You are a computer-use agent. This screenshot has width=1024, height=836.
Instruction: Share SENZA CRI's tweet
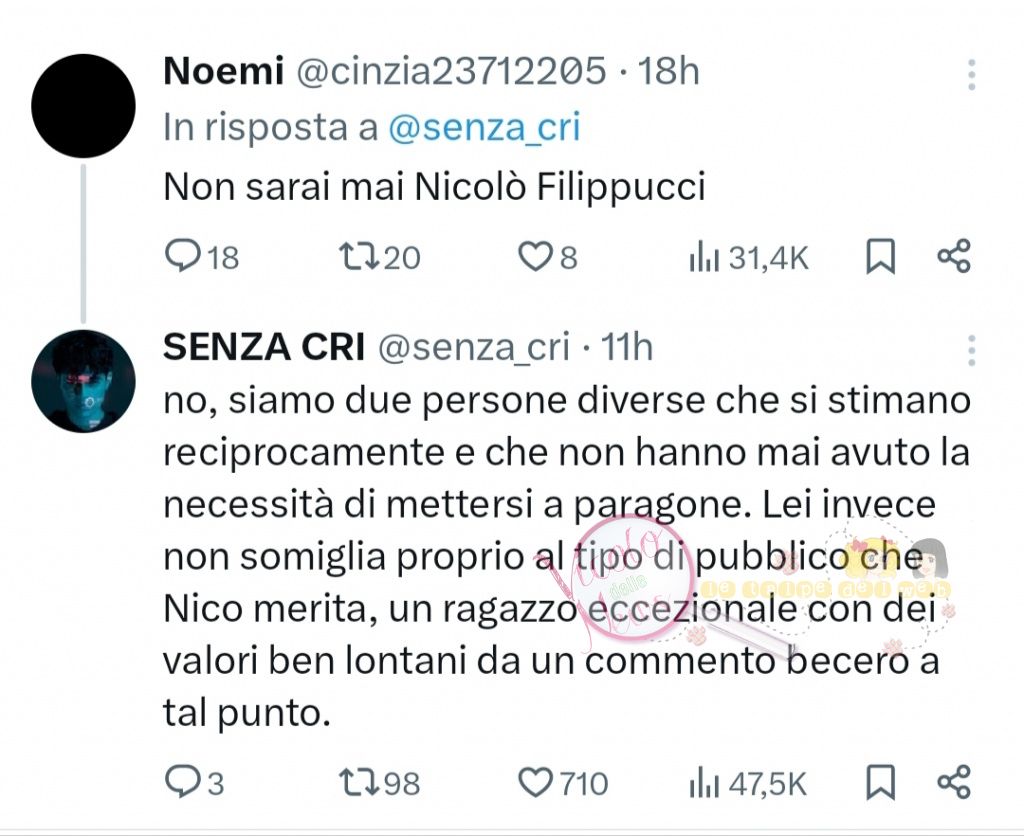click(x=954, y=782)
